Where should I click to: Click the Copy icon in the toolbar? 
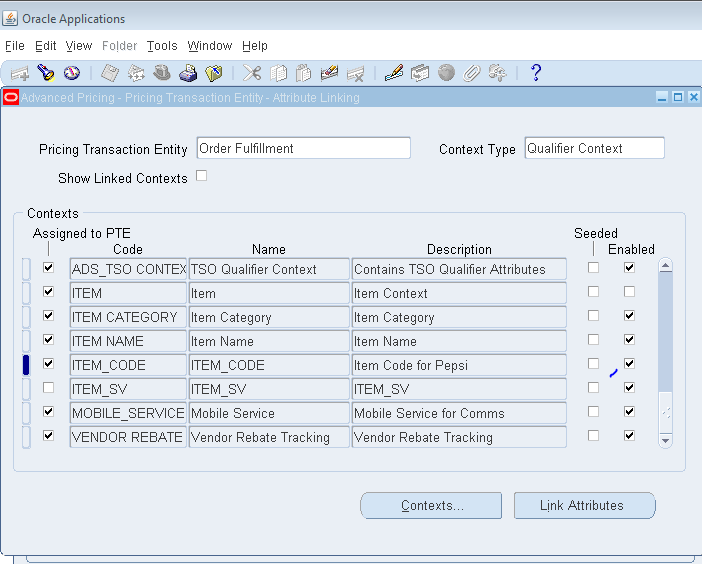click(278, 73)
